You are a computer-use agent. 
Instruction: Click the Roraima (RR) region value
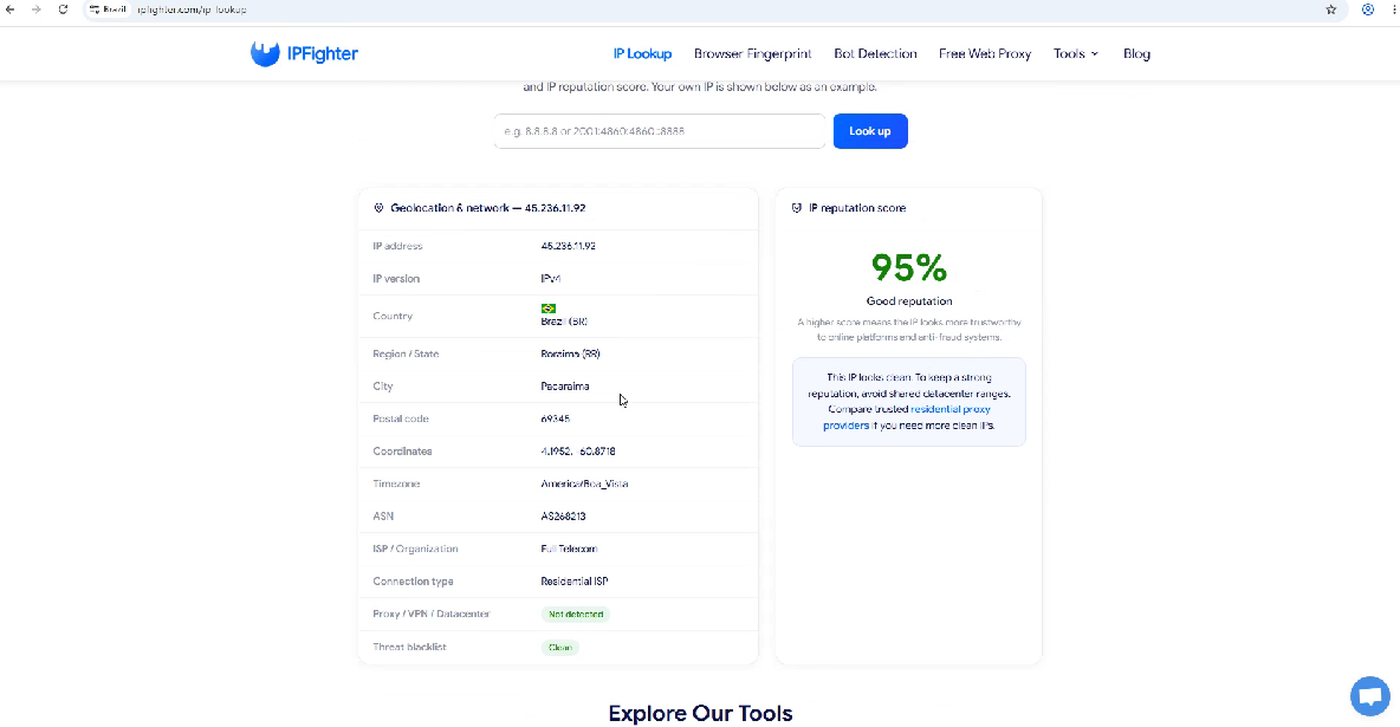[x=570, y=354]
